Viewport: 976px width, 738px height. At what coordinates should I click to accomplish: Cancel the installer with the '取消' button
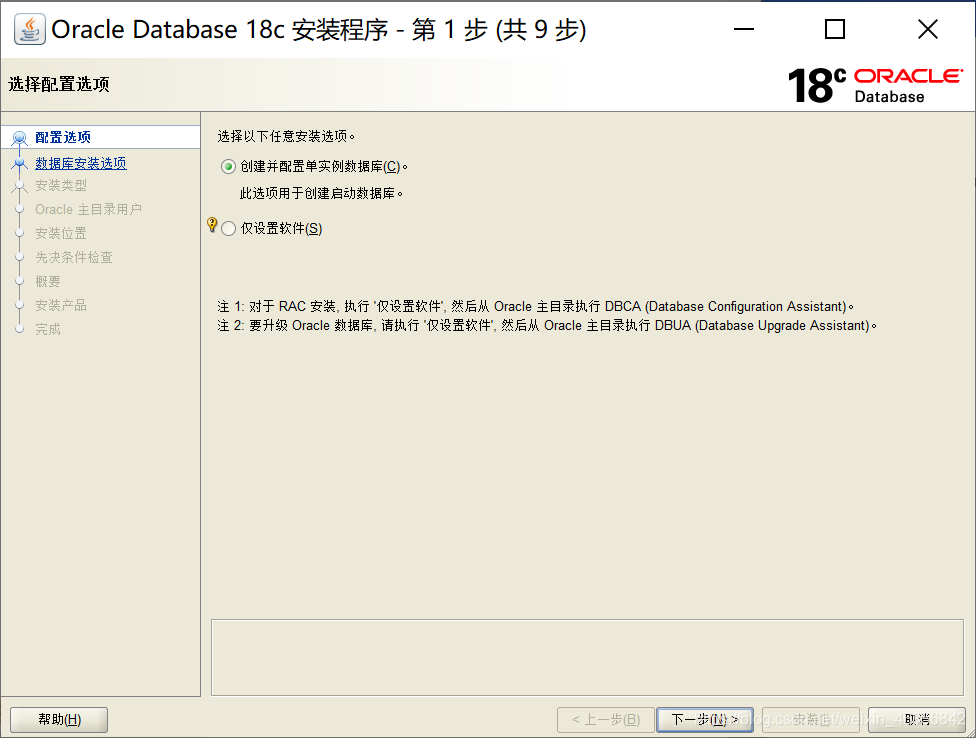tap(917, 720)
